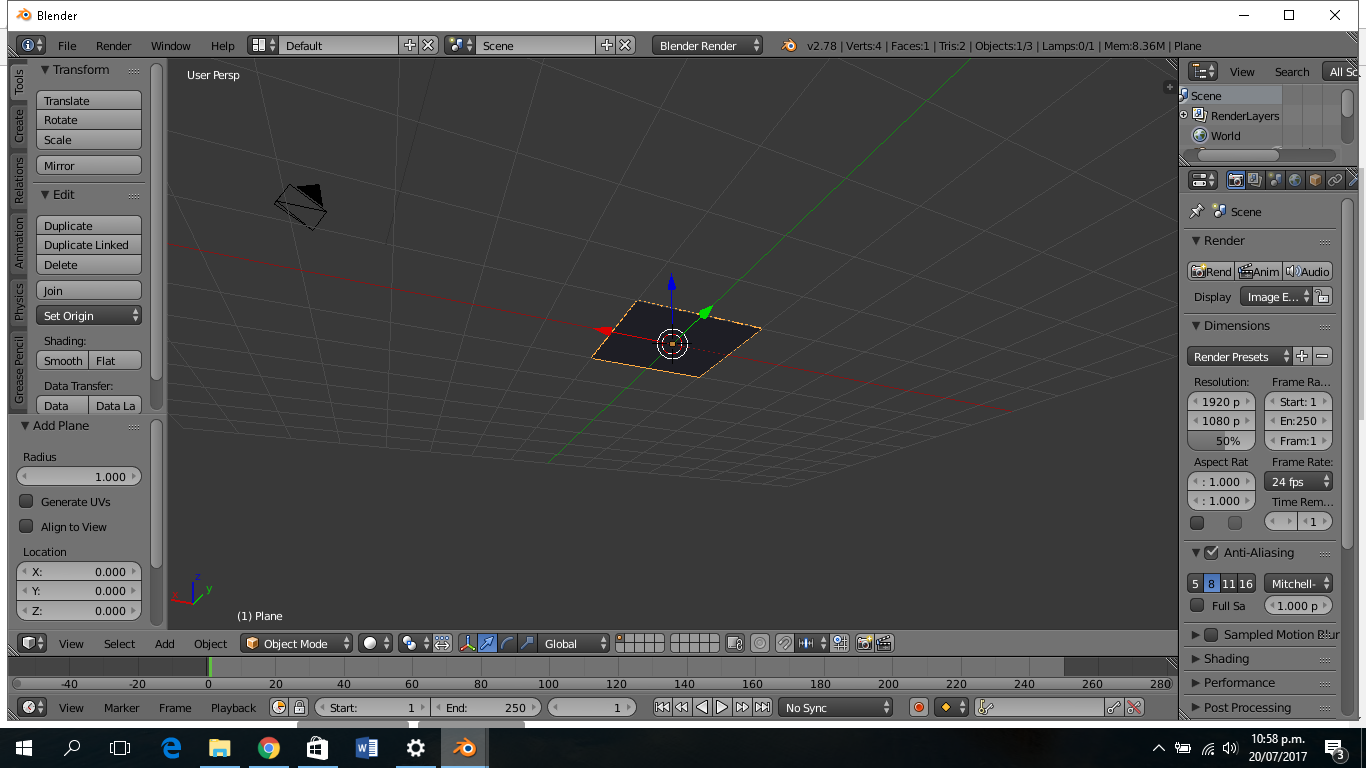Open the World properties tab icon
The height and width of the screenshot is (768, 1366).
[x=1295, y=180]
